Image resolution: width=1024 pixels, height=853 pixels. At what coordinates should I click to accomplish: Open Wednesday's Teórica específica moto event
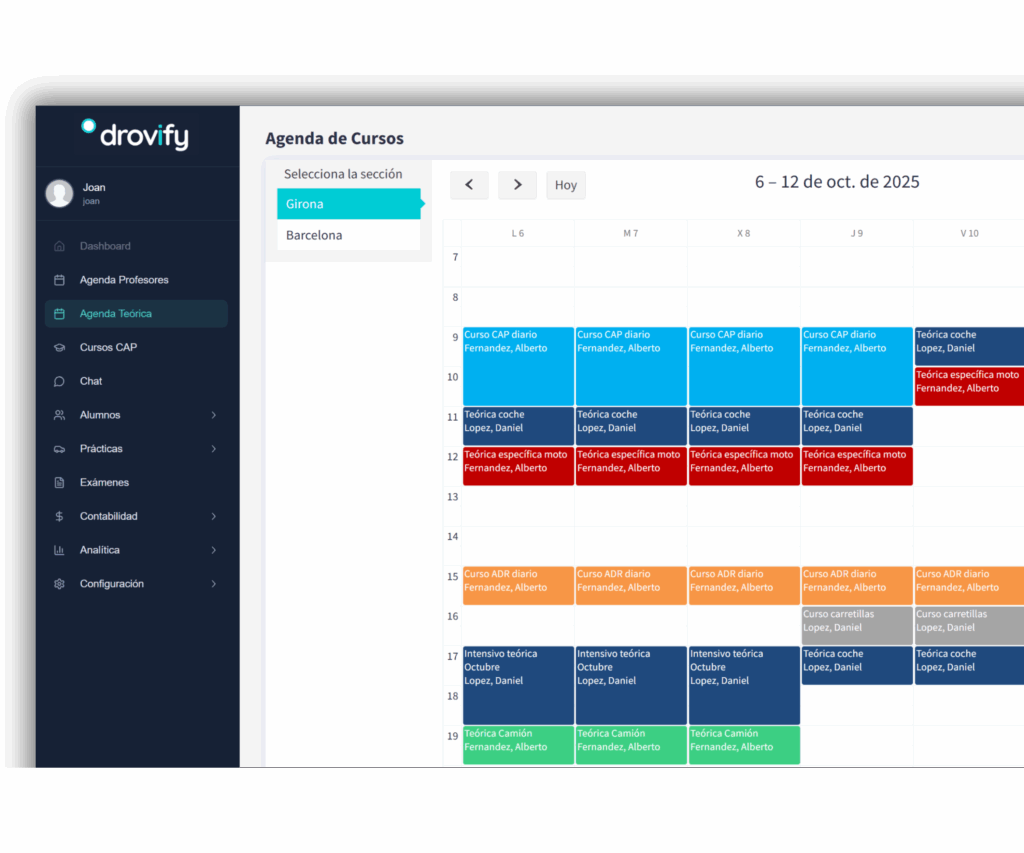coord(744,466)
